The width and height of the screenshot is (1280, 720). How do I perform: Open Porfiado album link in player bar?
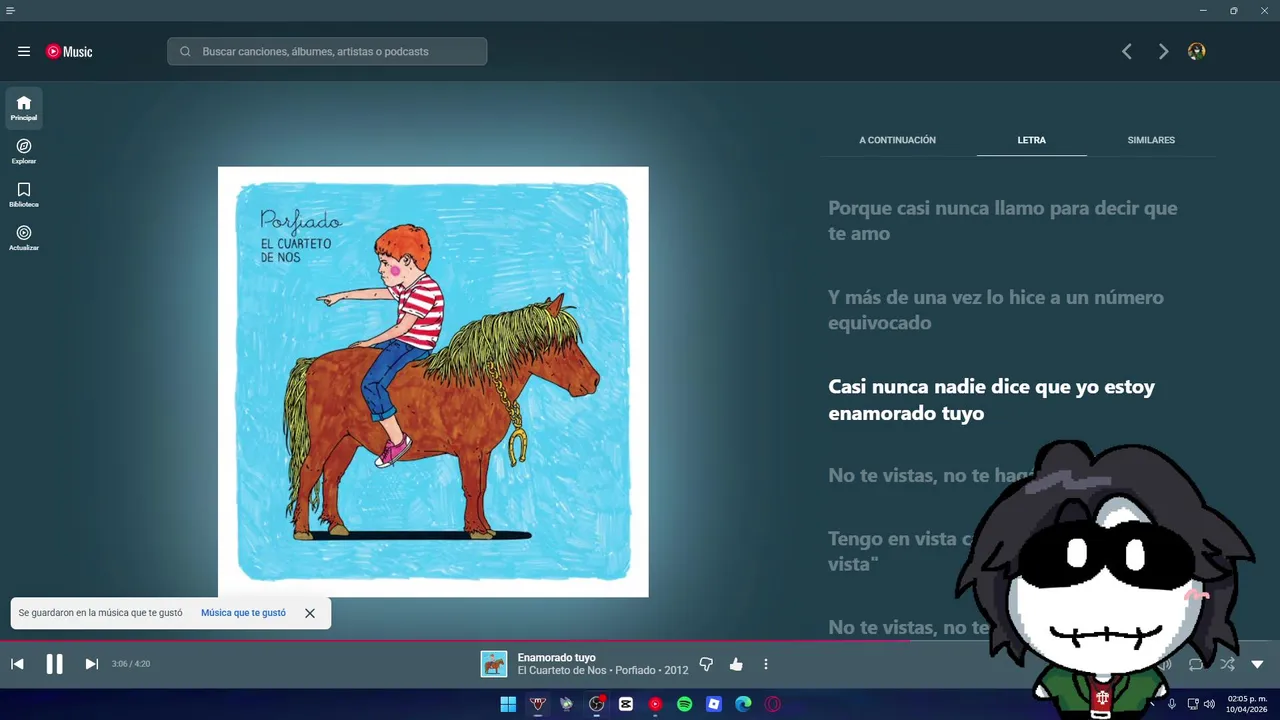point(635,670)
